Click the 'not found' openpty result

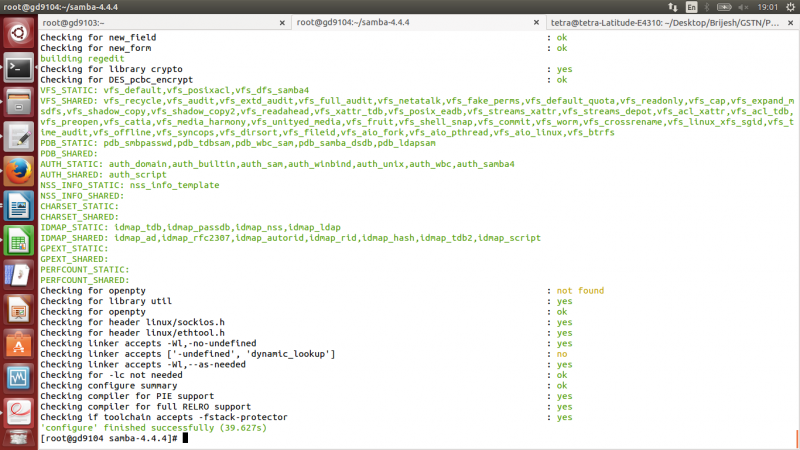(580, 291)
